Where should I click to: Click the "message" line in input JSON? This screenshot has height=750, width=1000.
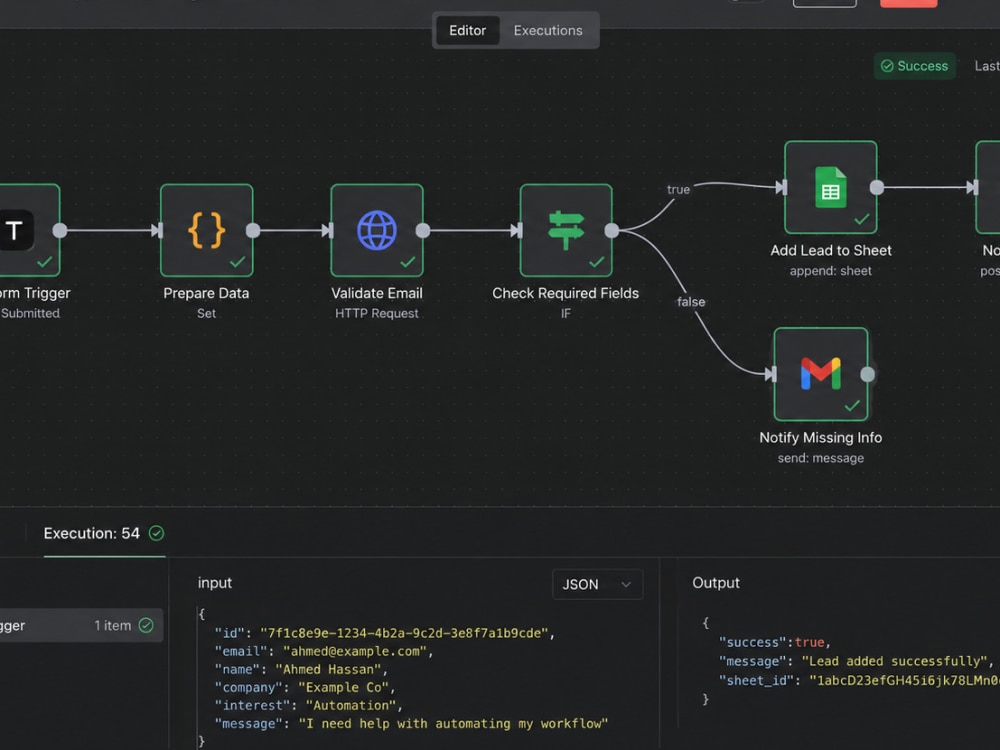(x=411, y=724)
